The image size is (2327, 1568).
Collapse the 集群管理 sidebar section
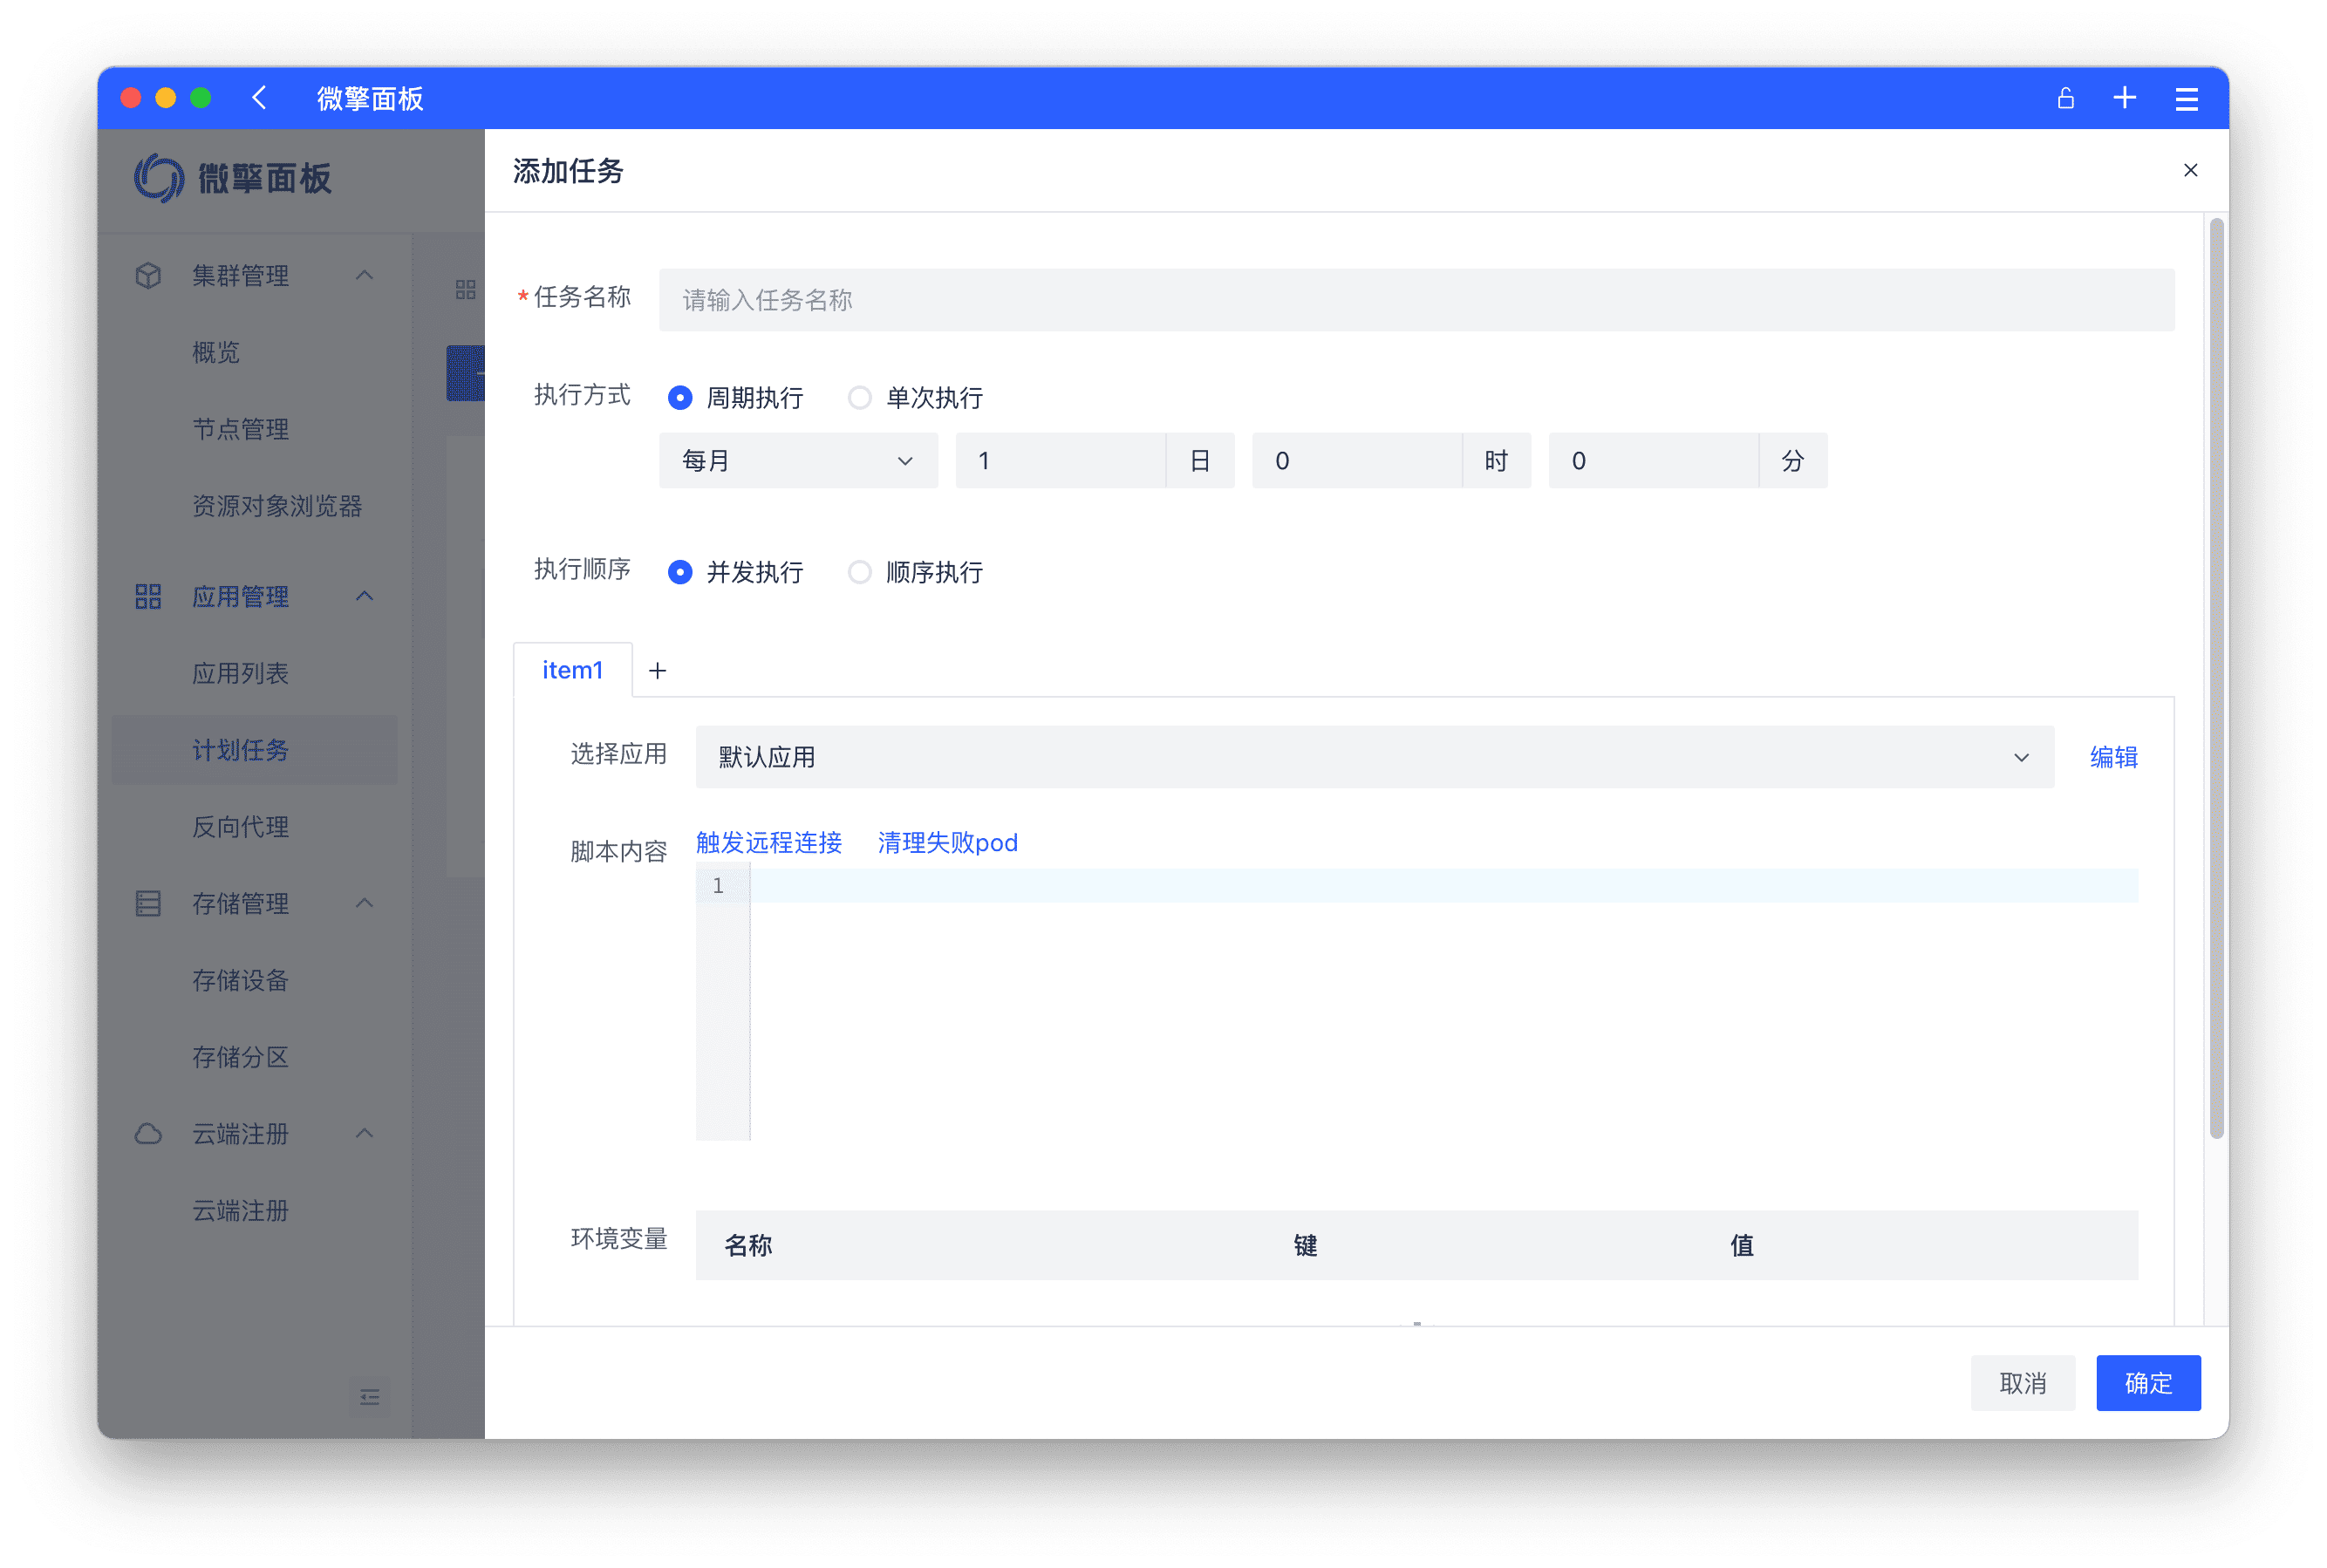[x=364, y=275]
